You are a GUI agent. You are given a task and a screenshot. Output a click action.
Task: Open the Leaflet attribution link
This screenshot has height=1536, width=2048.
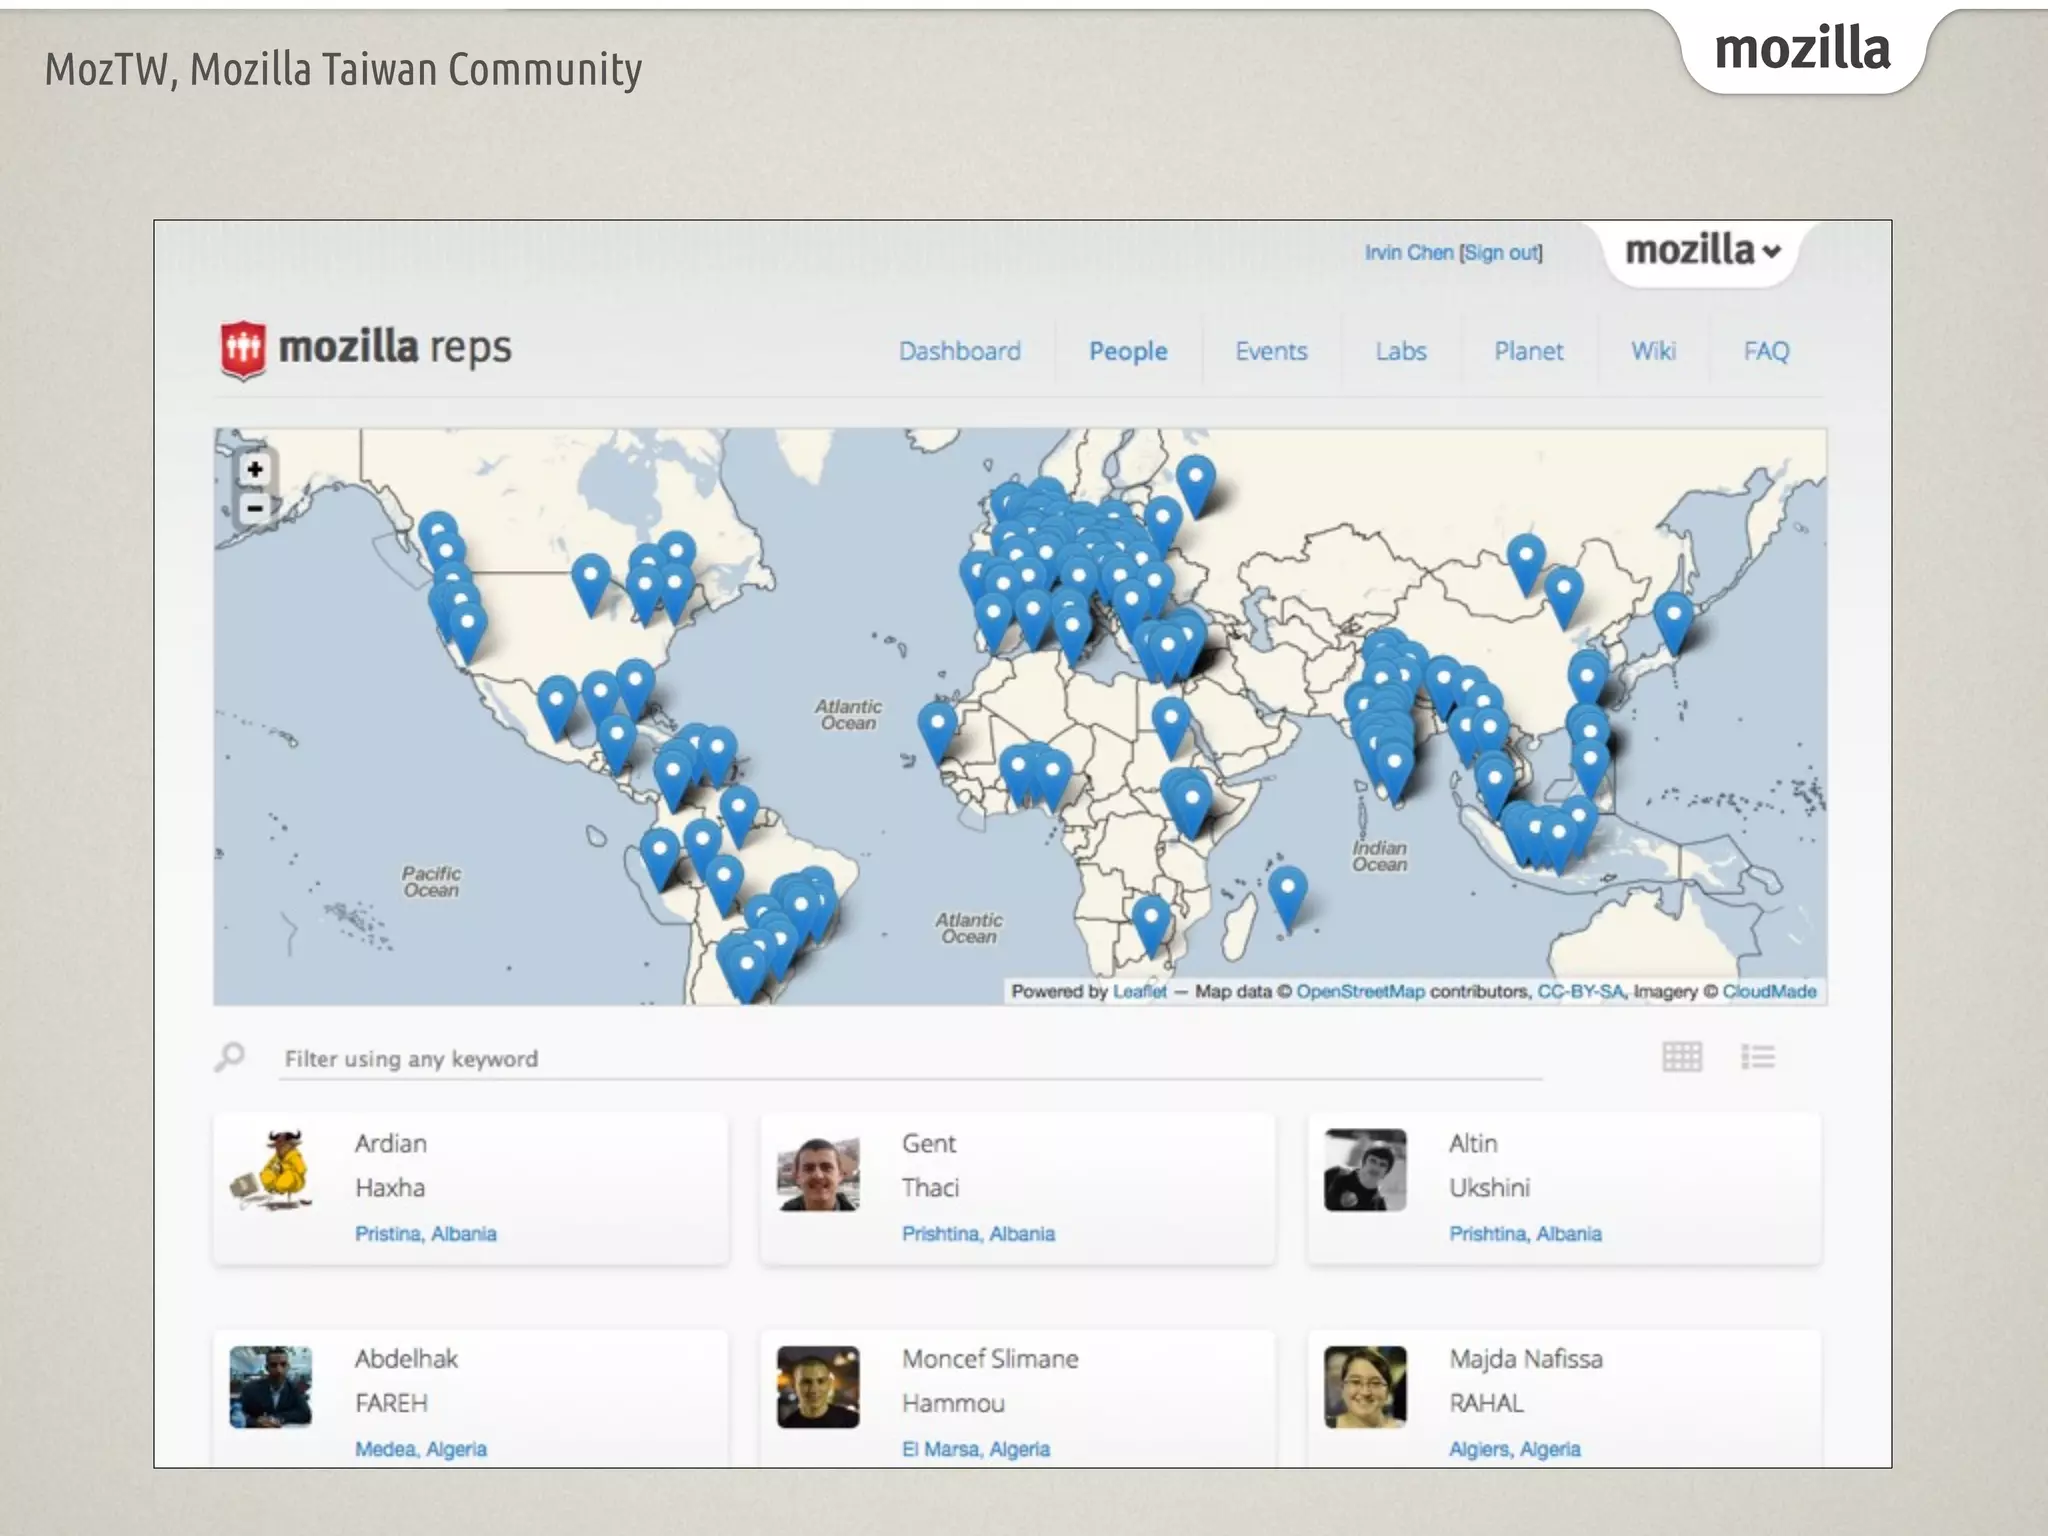(1139, 992)
